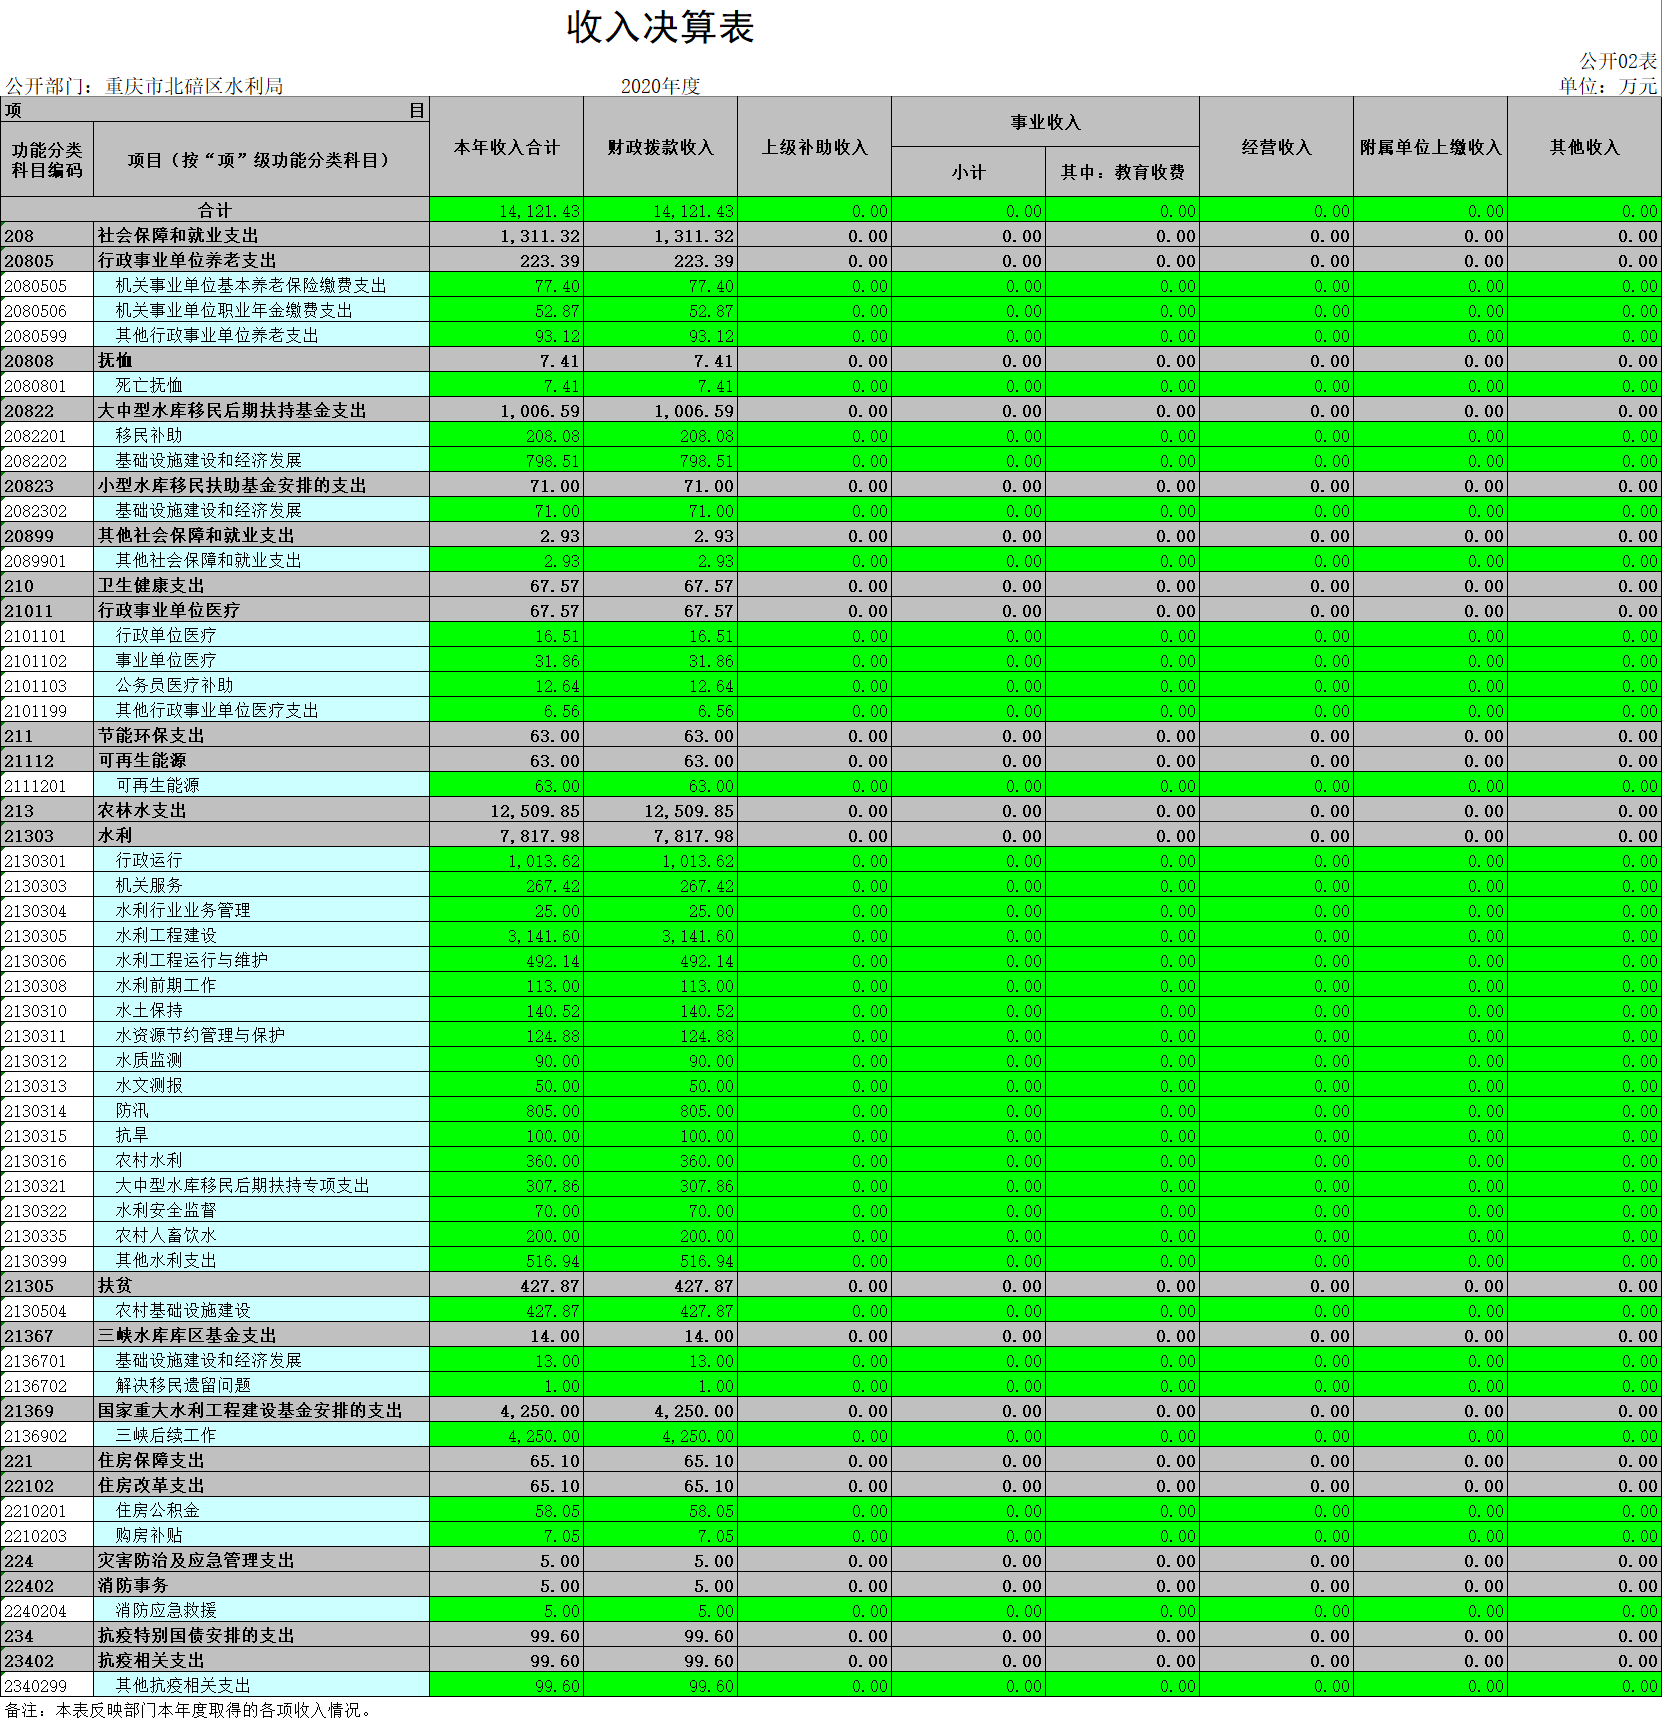
Task: Click the "行政运行" row name
Action: [x=149, y=860]
